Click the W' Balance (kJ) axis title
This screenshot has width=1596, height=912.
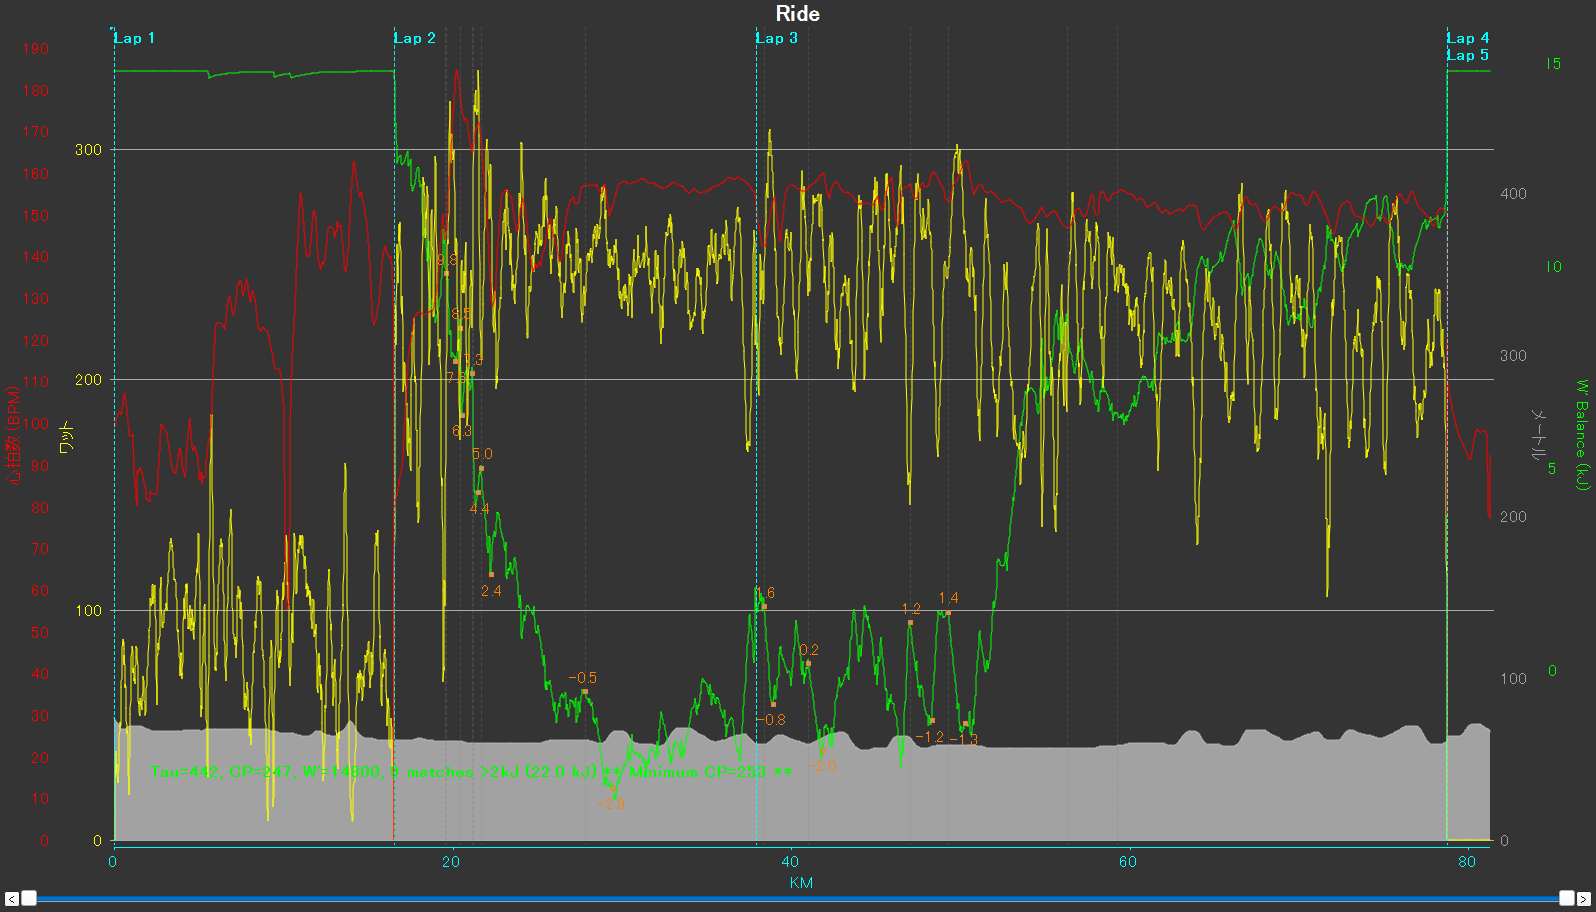[1582, 435]
